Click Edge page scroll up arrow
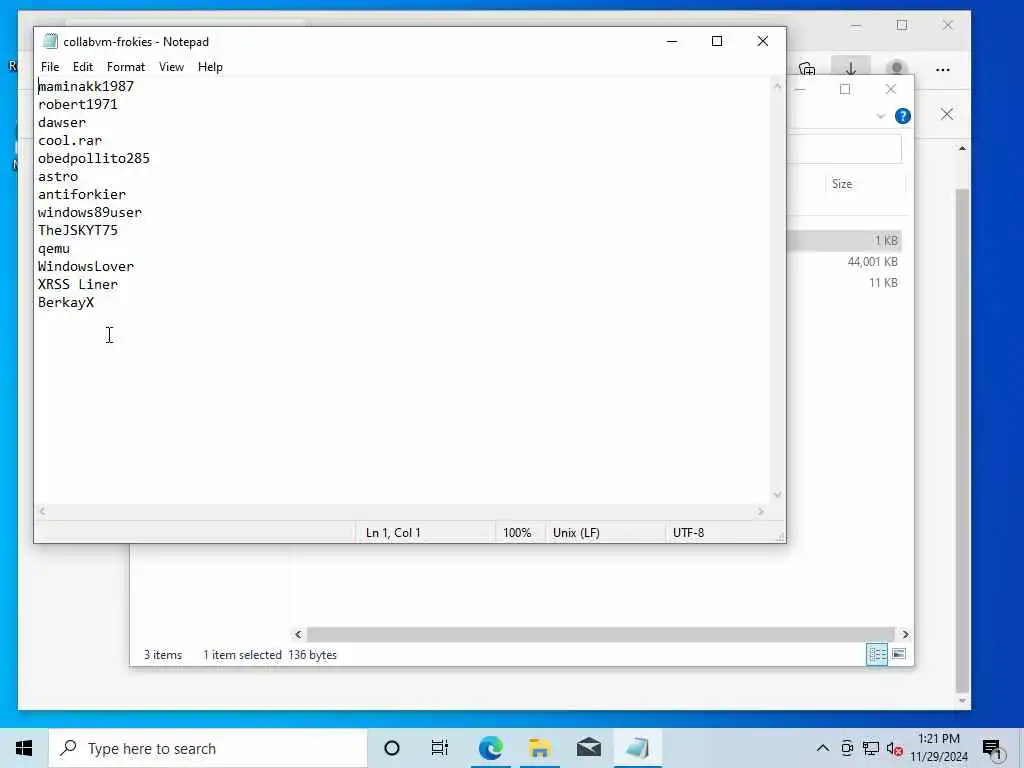This screenshot has height=768, width=1024. tap(962, 149)
